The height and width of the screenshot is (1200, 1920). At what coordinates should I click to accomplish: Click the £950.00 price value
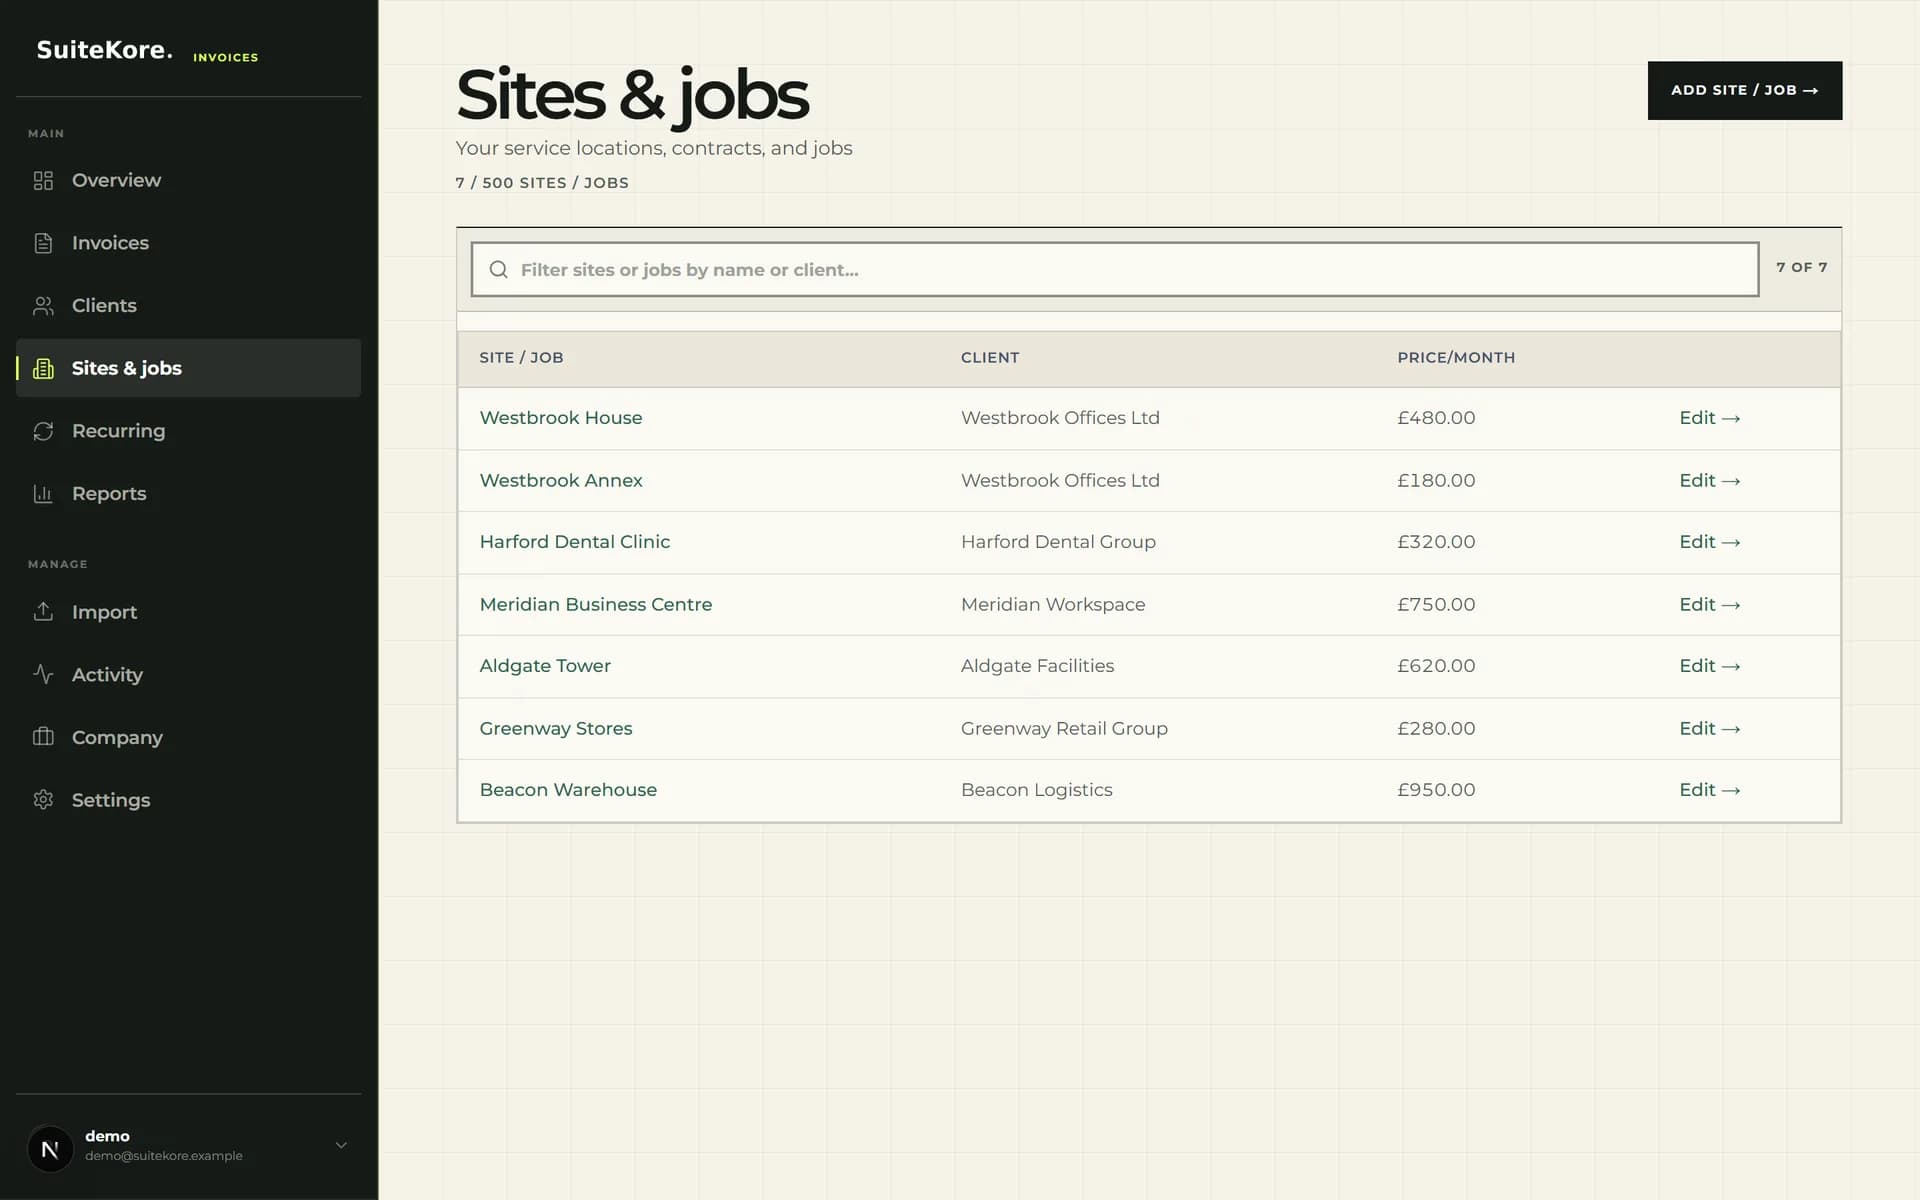(1436, 790)
